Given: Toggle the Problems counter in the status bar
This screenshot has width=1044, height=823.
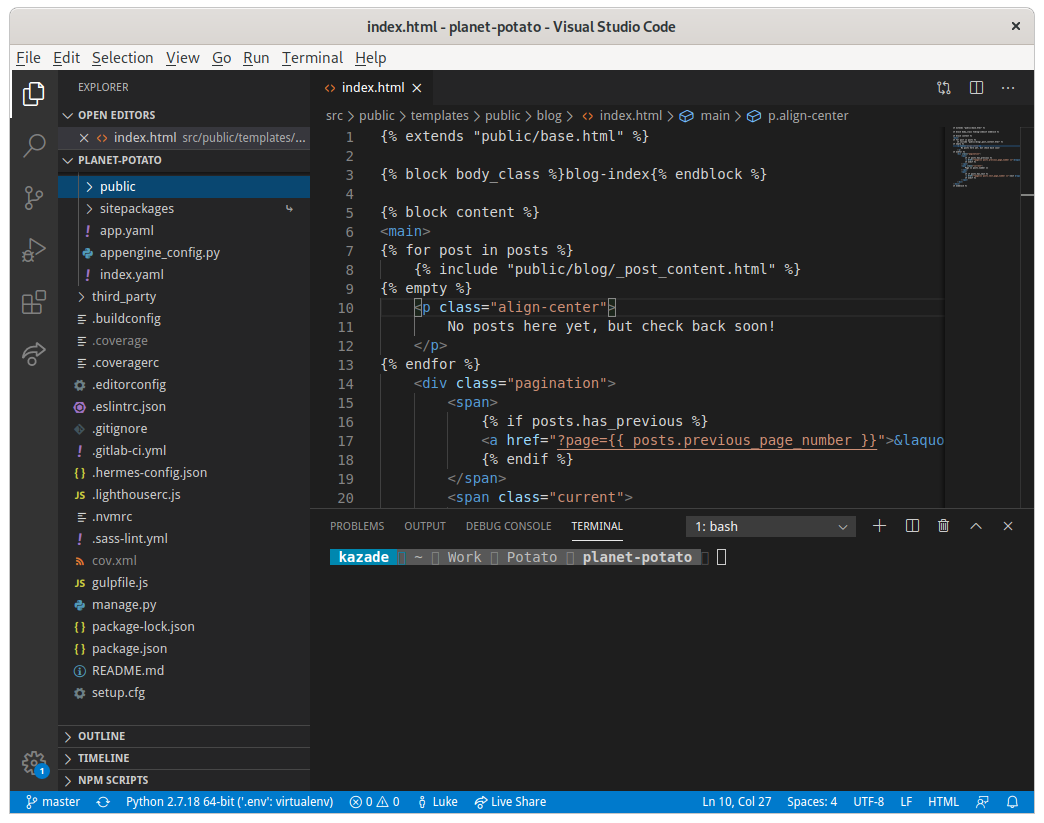Looking at the screenshot, I should click(374, 801).
